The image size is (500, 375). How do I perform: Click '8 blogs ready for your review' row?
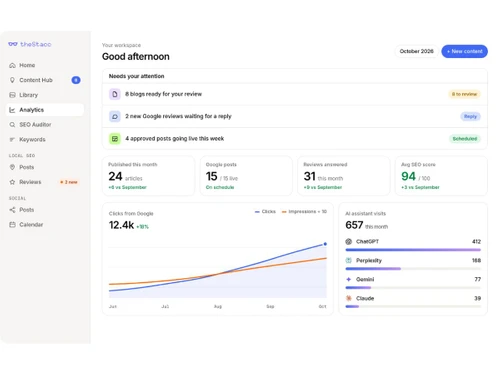tap(295, 94)
